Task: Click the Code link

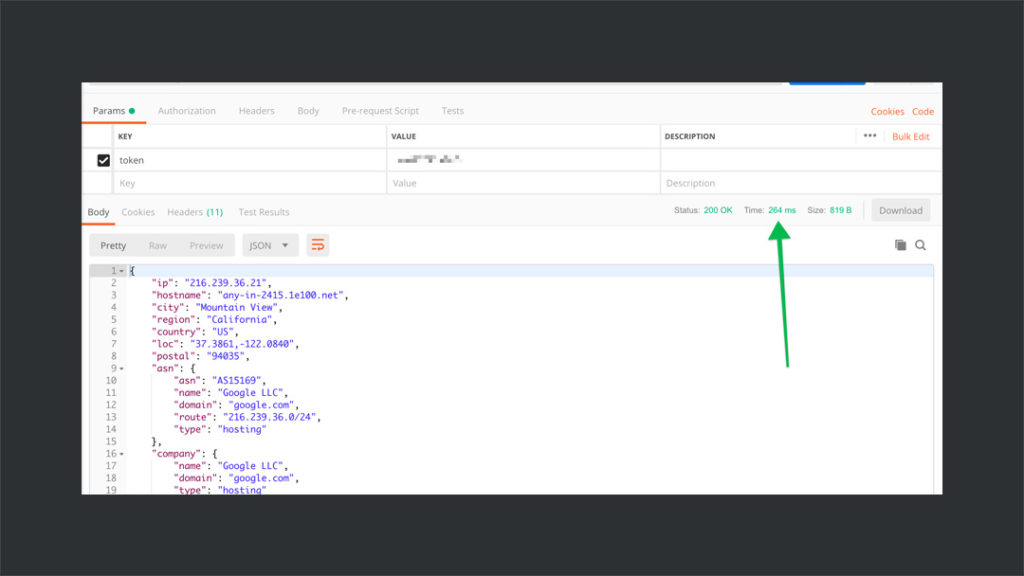Action: tap(922, 111)
